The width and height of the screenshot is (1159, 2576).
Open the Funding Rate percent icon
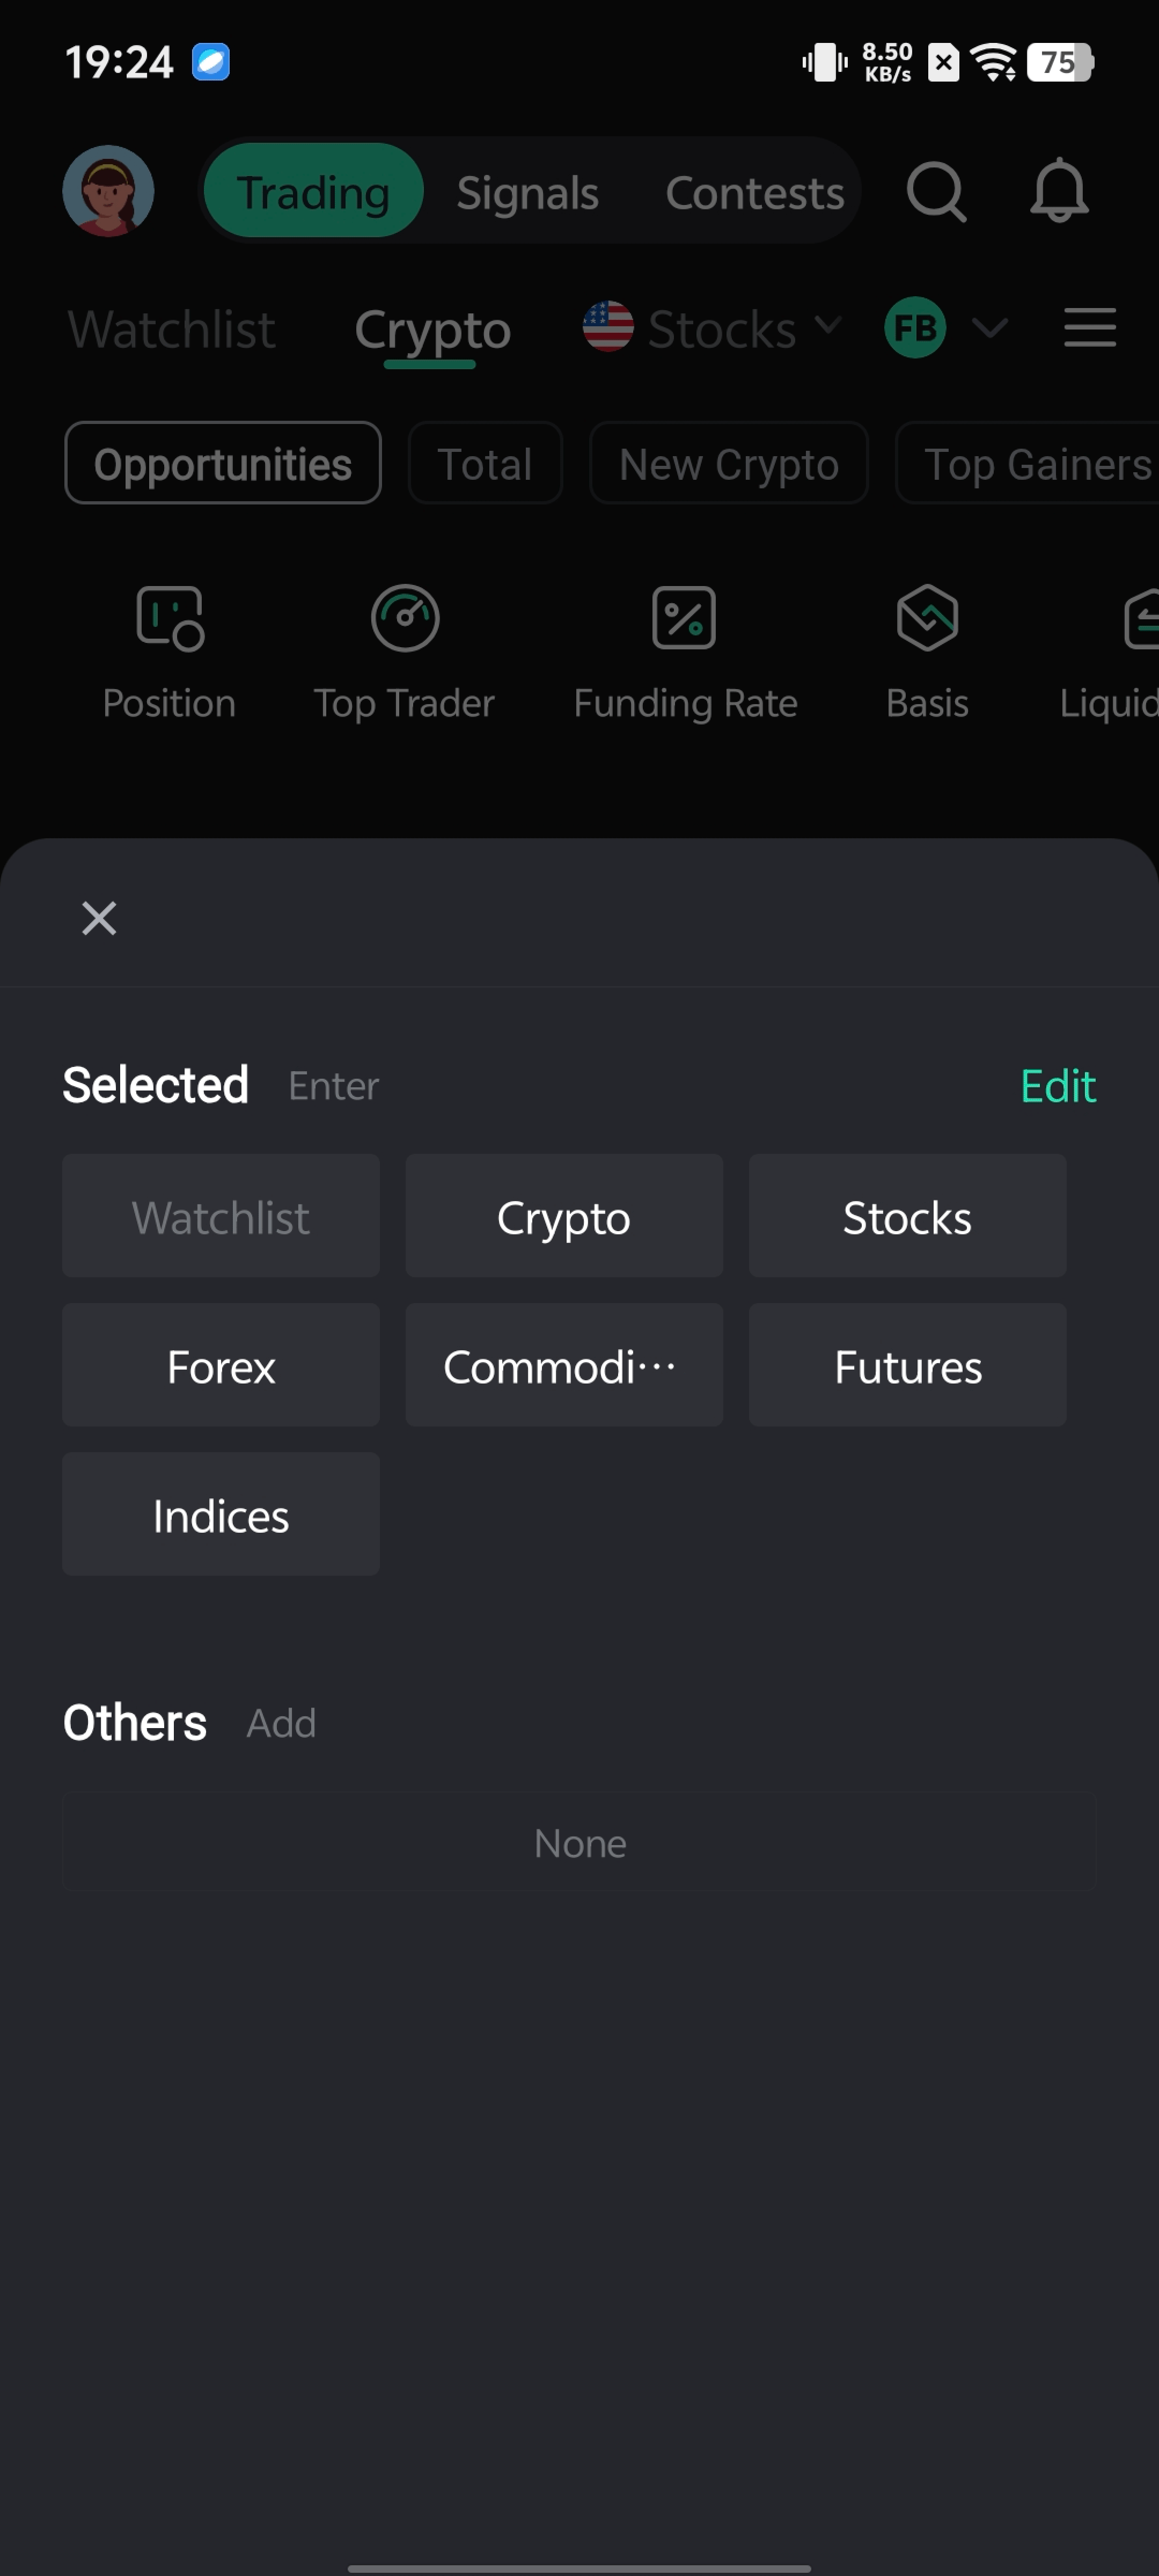(684, 619)
